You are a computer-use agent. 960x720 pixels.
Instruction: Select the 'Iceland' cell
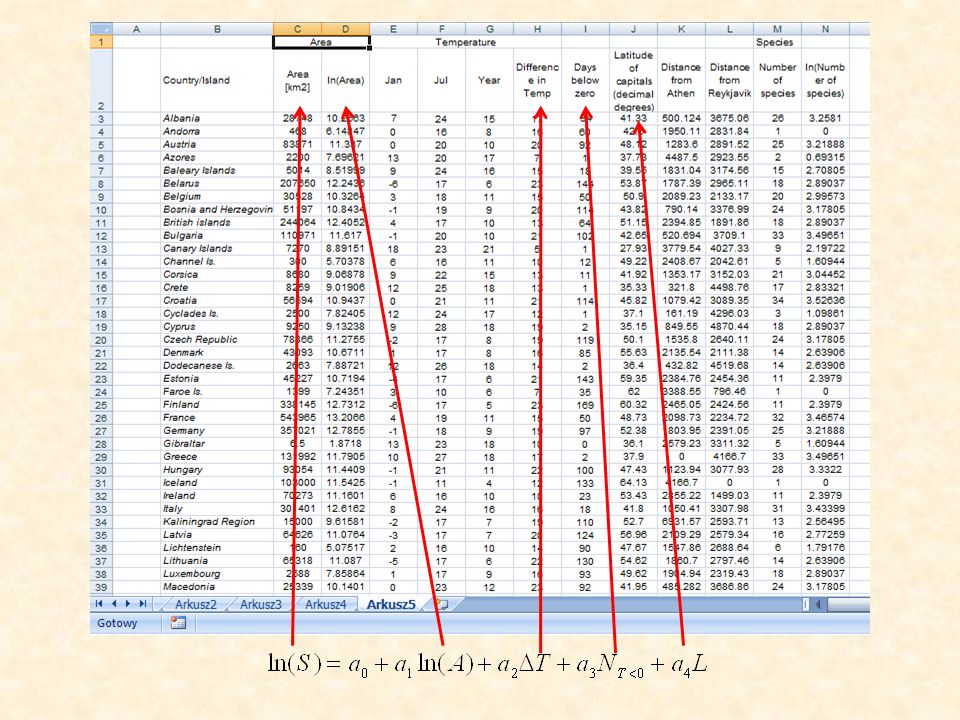coord(217,482)
